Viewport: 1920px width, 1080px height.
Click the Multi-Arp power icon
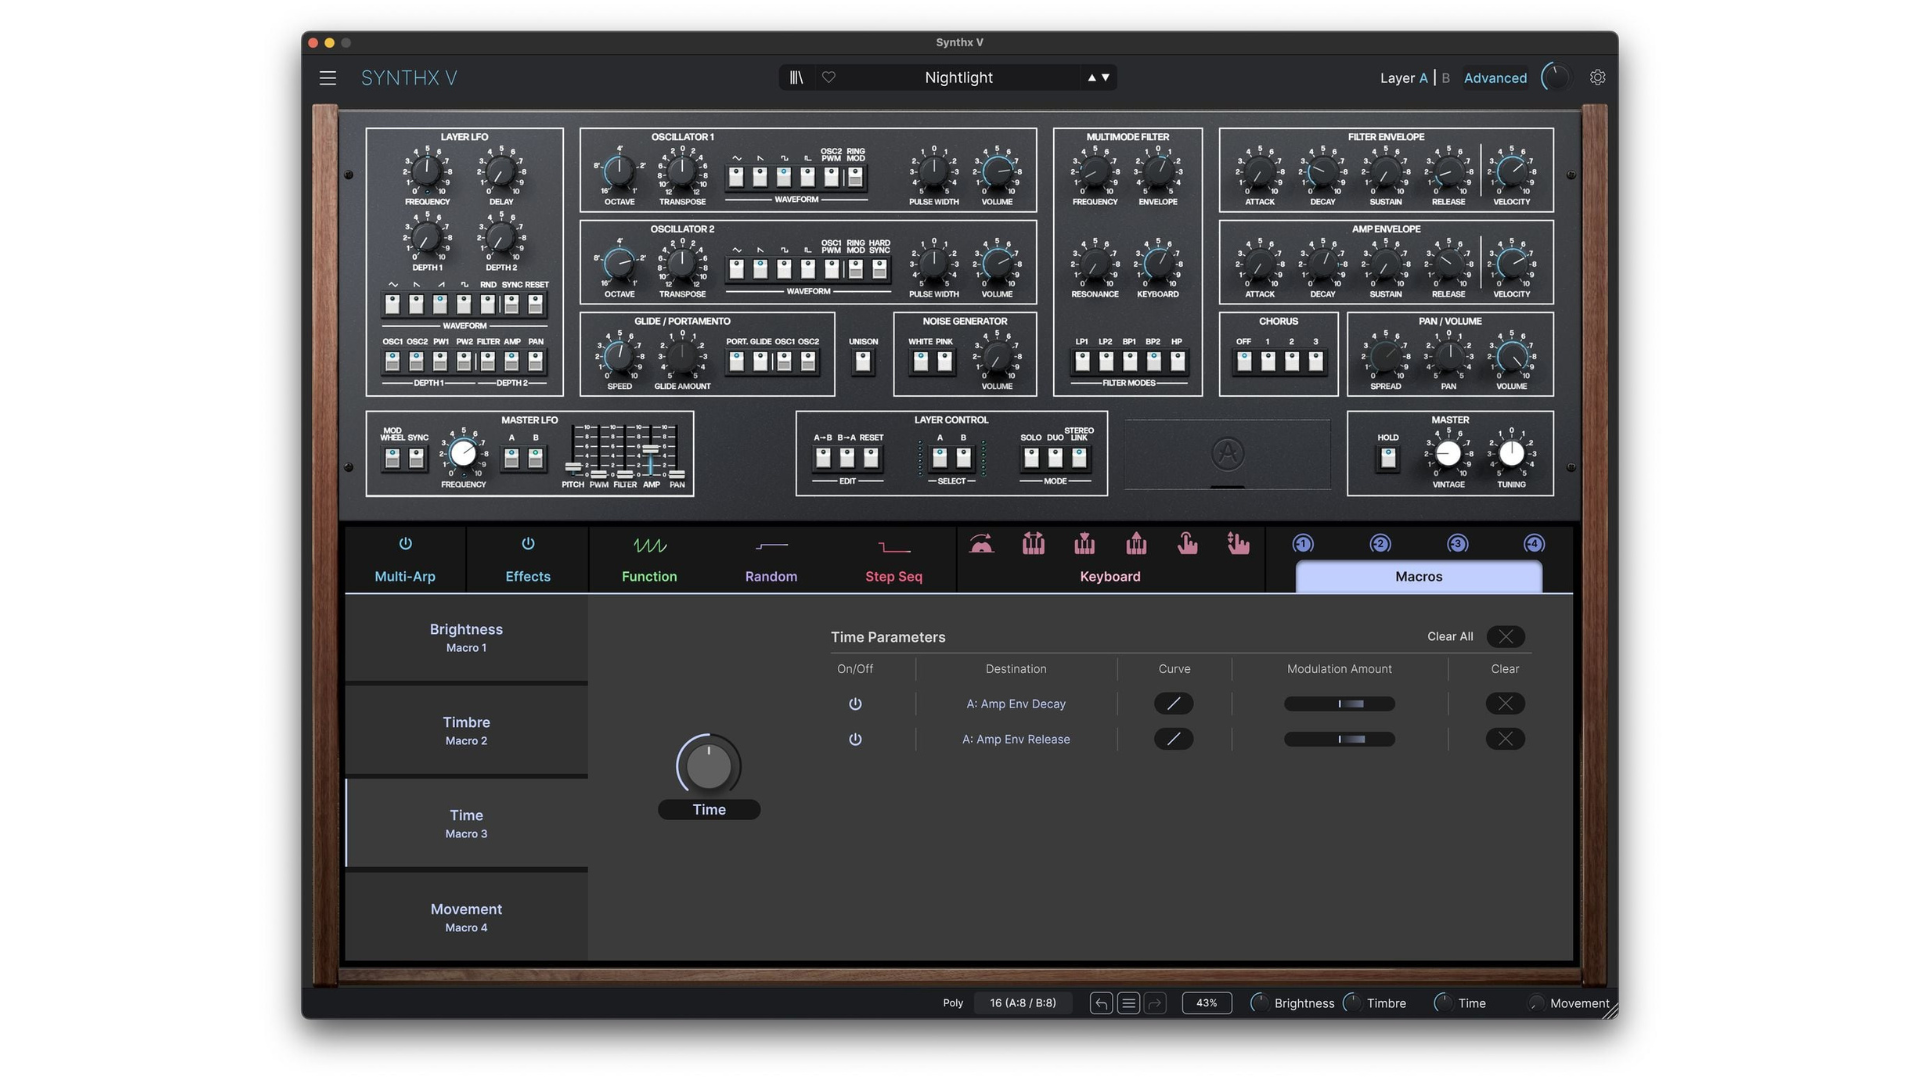point(405,544)
